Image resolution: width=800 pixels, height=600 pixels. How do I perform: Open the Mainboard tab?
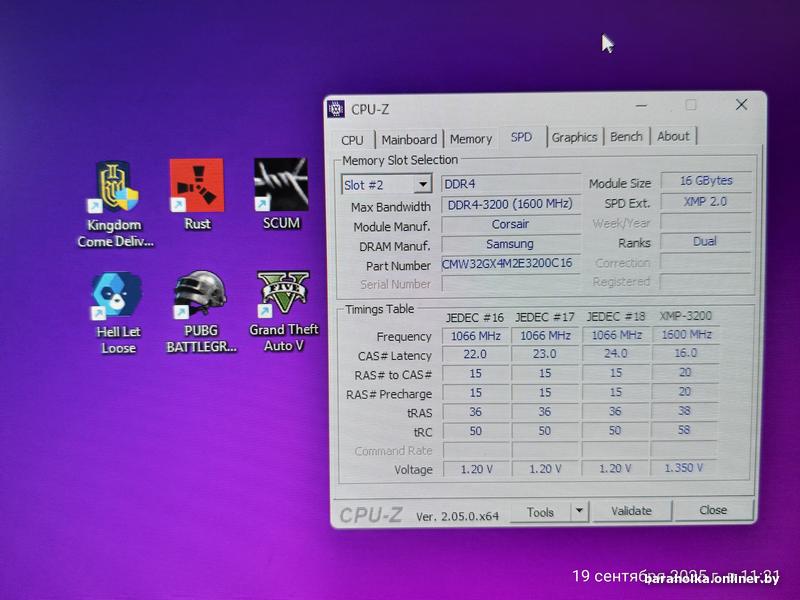point(409,140)
